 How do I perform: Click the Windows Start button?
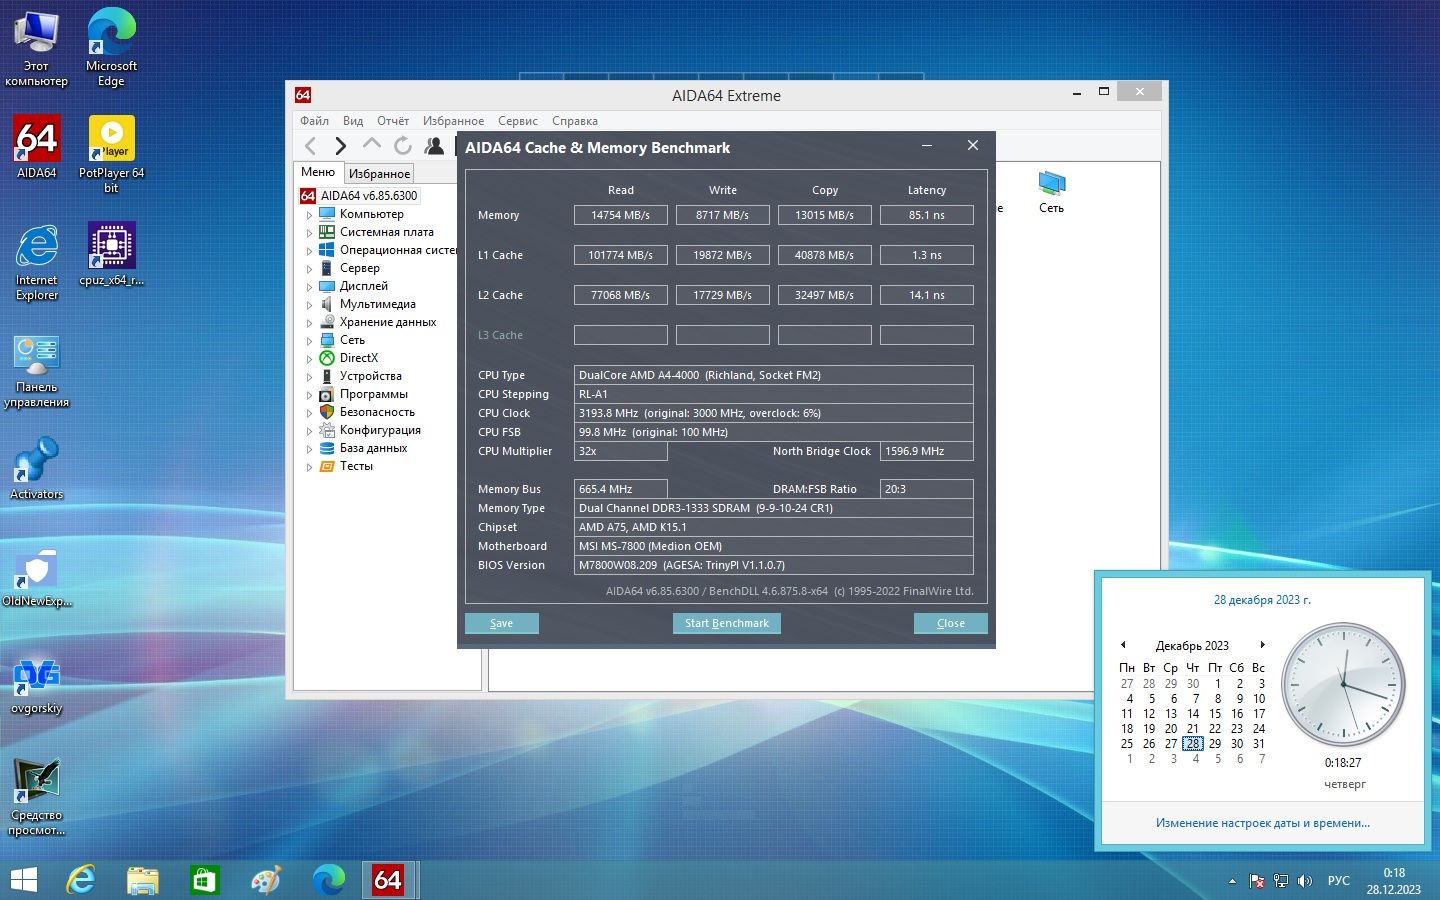point(23,880)
